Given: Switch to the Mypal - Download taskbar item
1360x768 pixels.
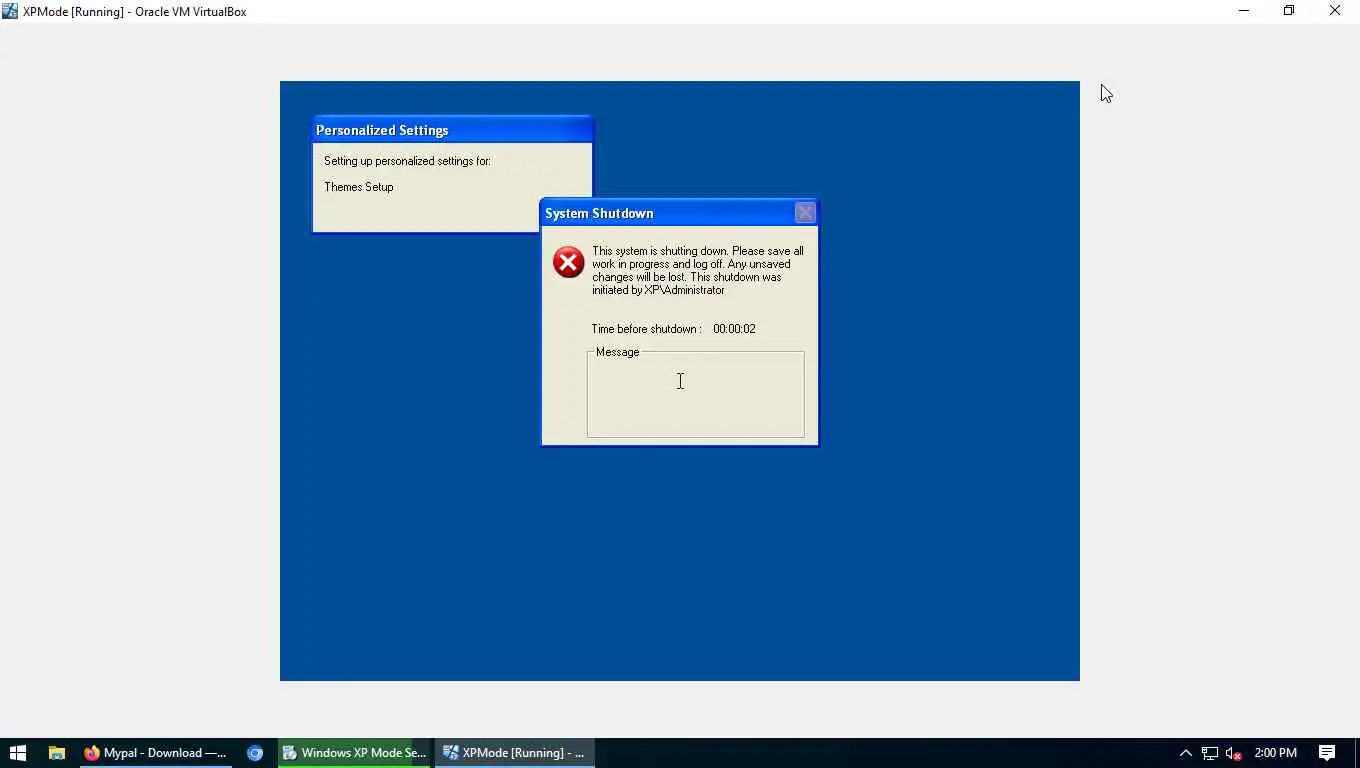Looking at the screenshot, I should (x=155, y=753).
